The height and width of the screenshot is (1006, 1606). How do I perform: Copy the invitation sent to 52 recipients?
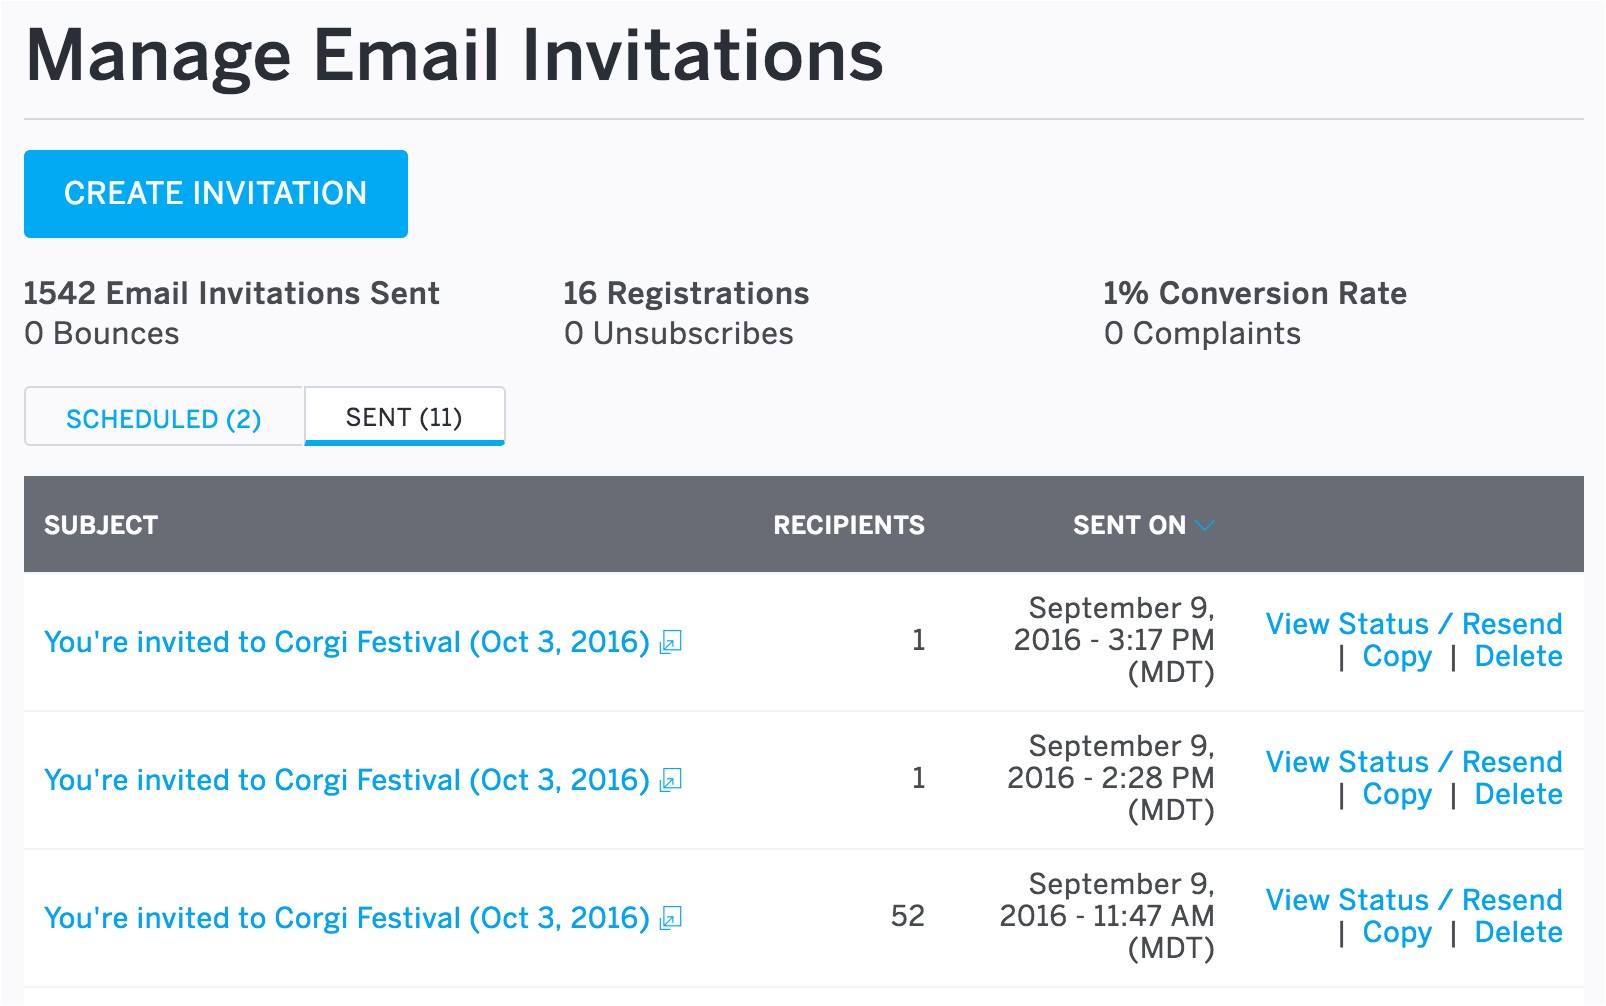click(x=1396, y=932)
